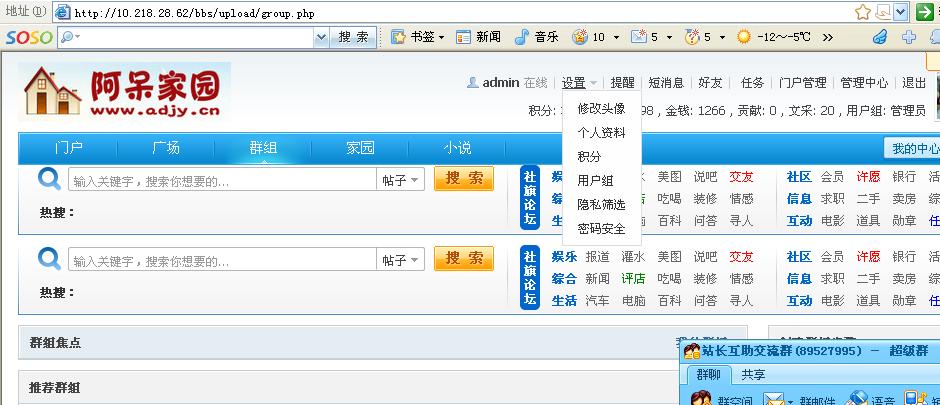
Task: Switch to 家园 navigation tab
Action: (360, 148)
